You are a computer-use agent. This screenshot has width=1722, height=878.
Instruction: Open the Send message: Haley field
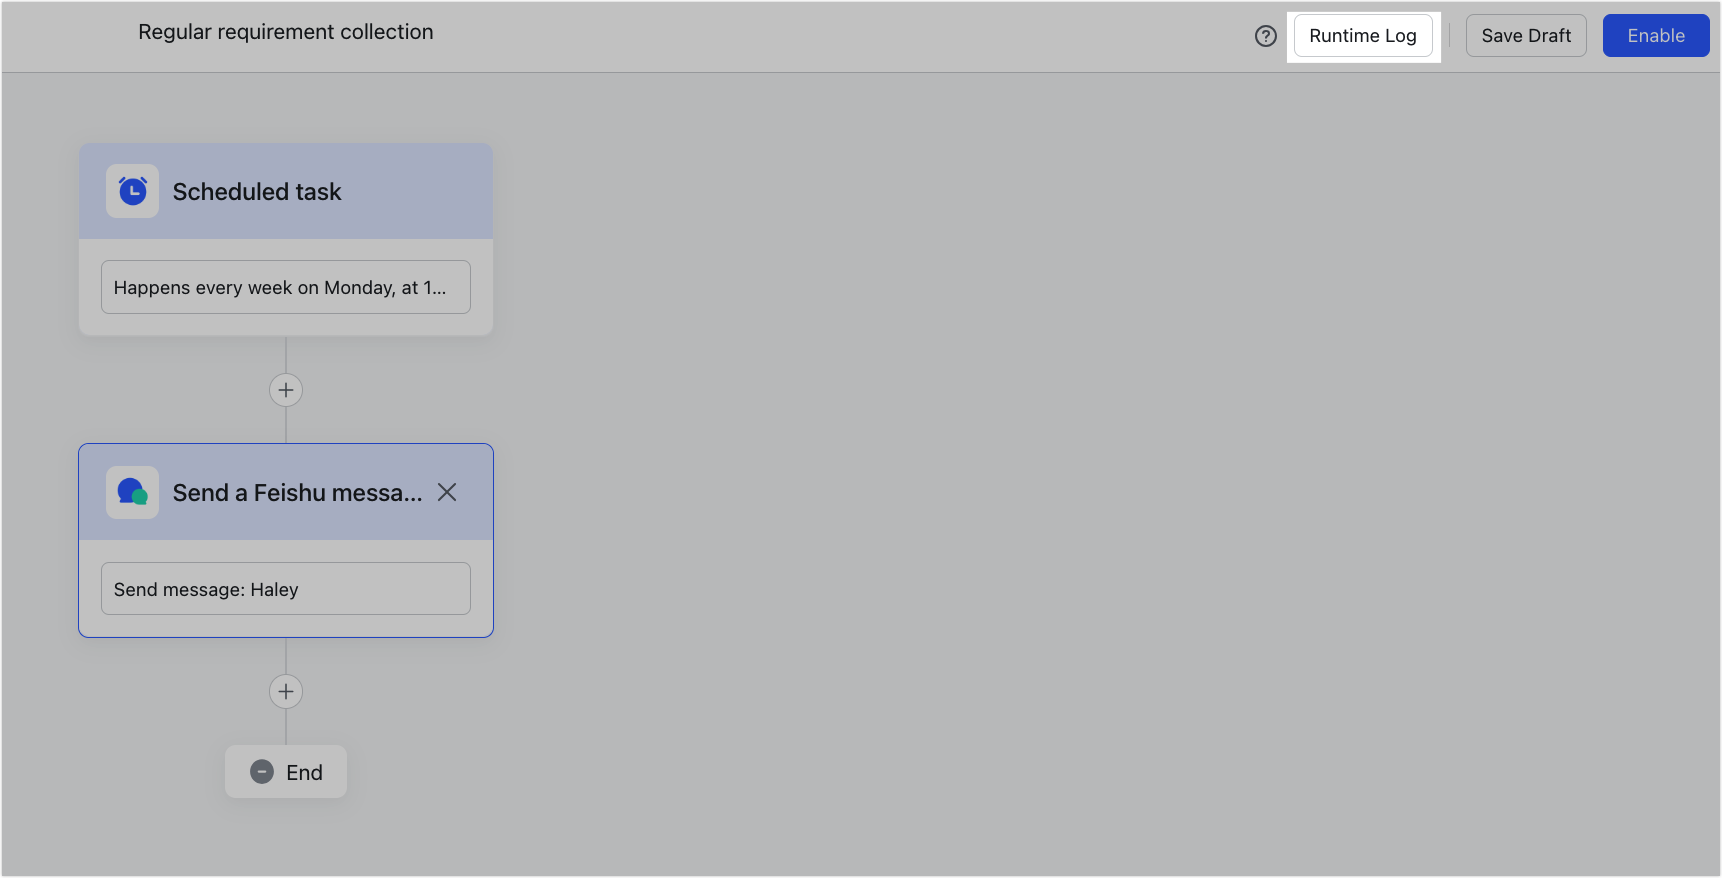[286, 589]
